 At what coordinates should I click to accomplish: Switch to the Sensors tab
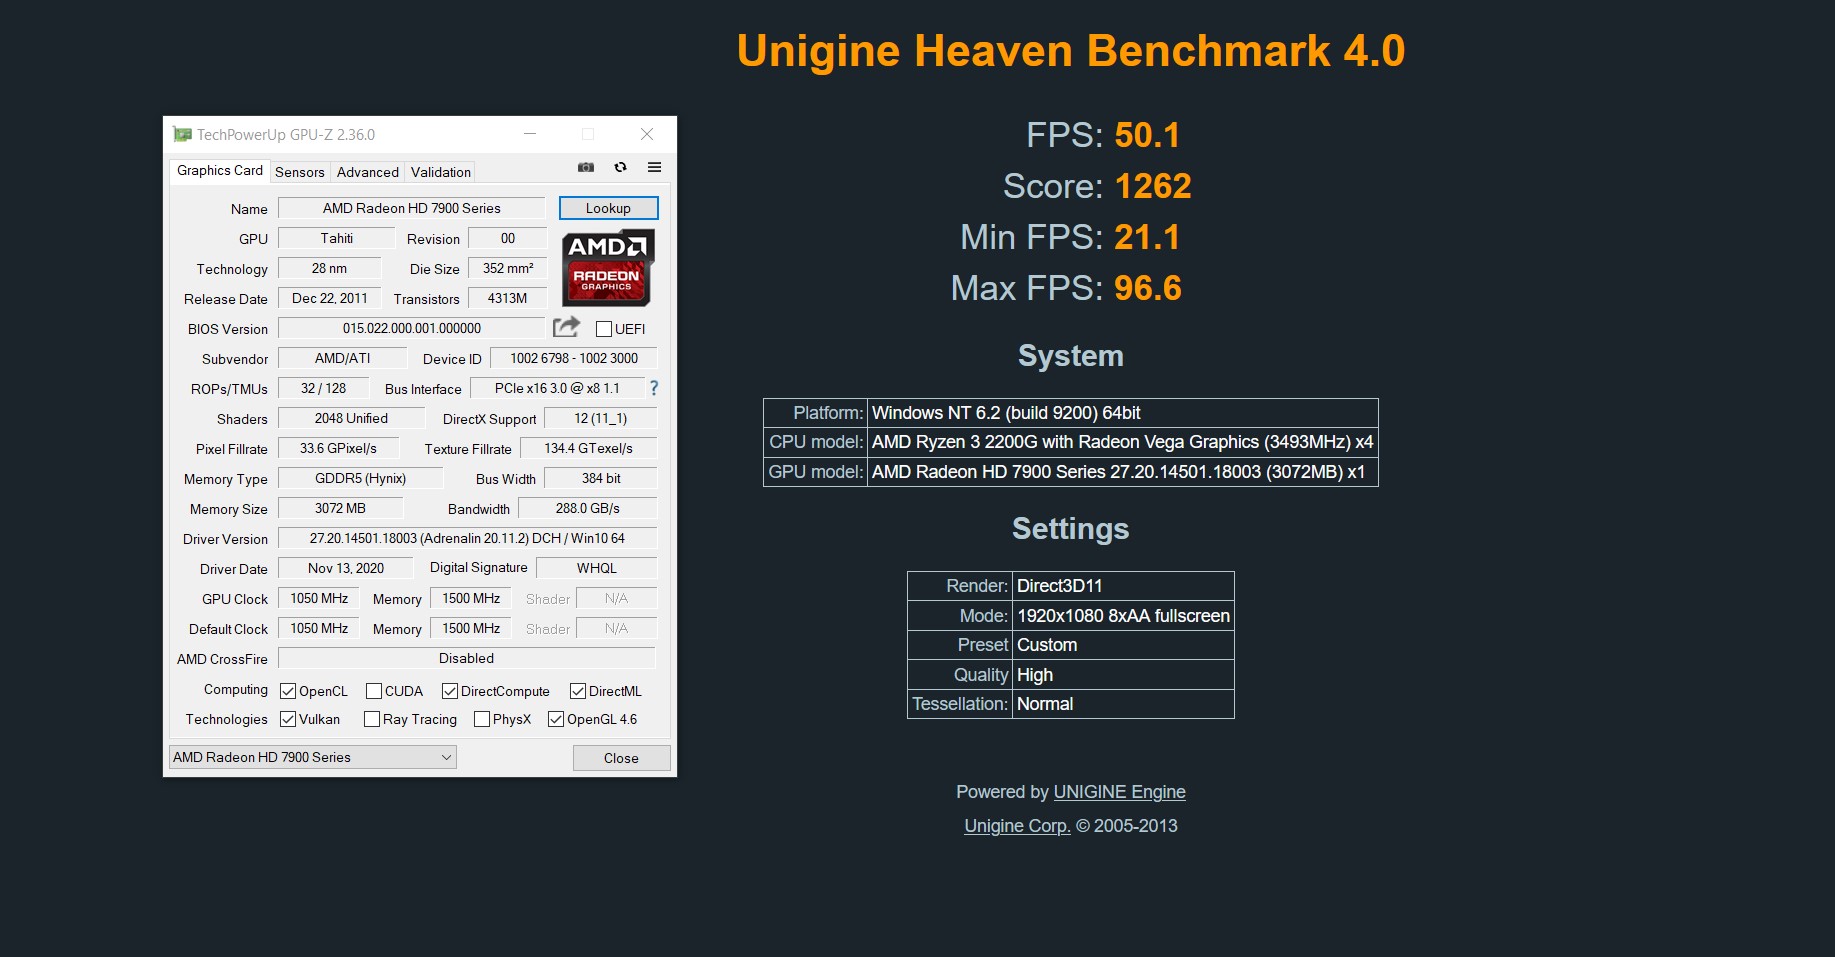[x=300, y=172]
